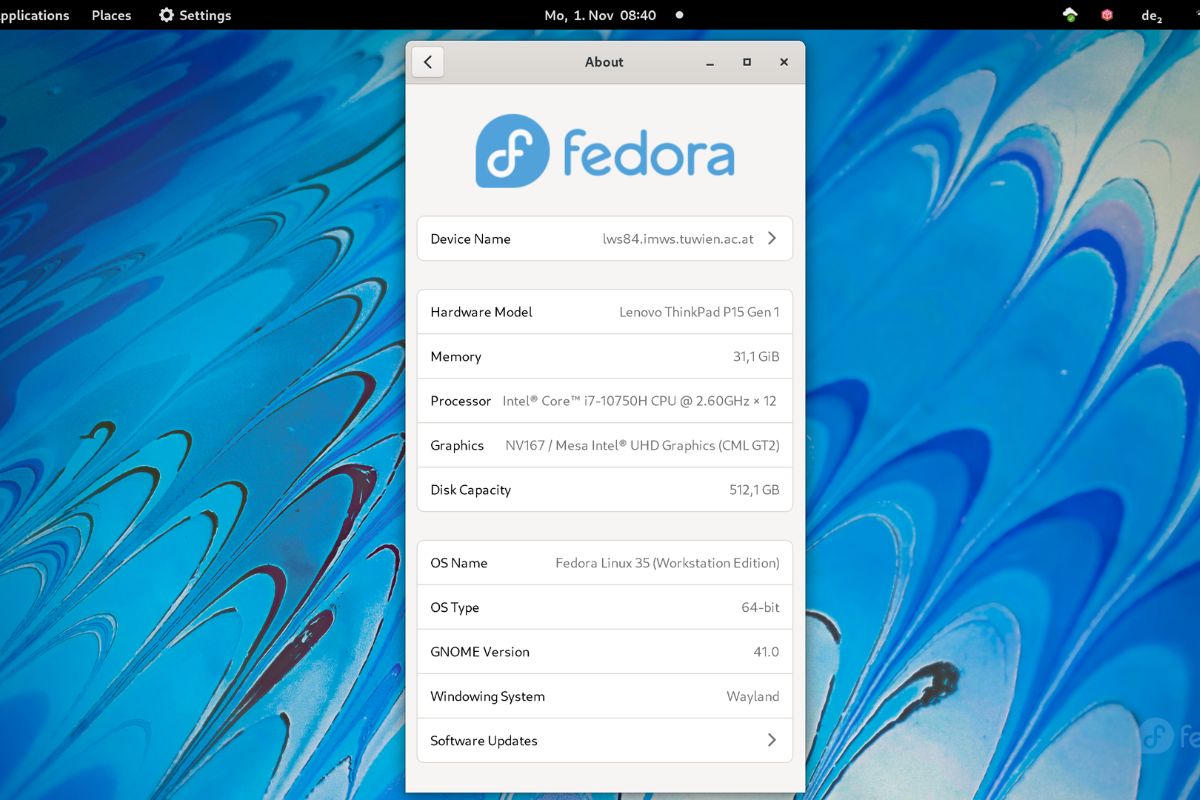Open the Device Name row chevron
This screenshot has height=800, width=1200.
coord(772,239)
